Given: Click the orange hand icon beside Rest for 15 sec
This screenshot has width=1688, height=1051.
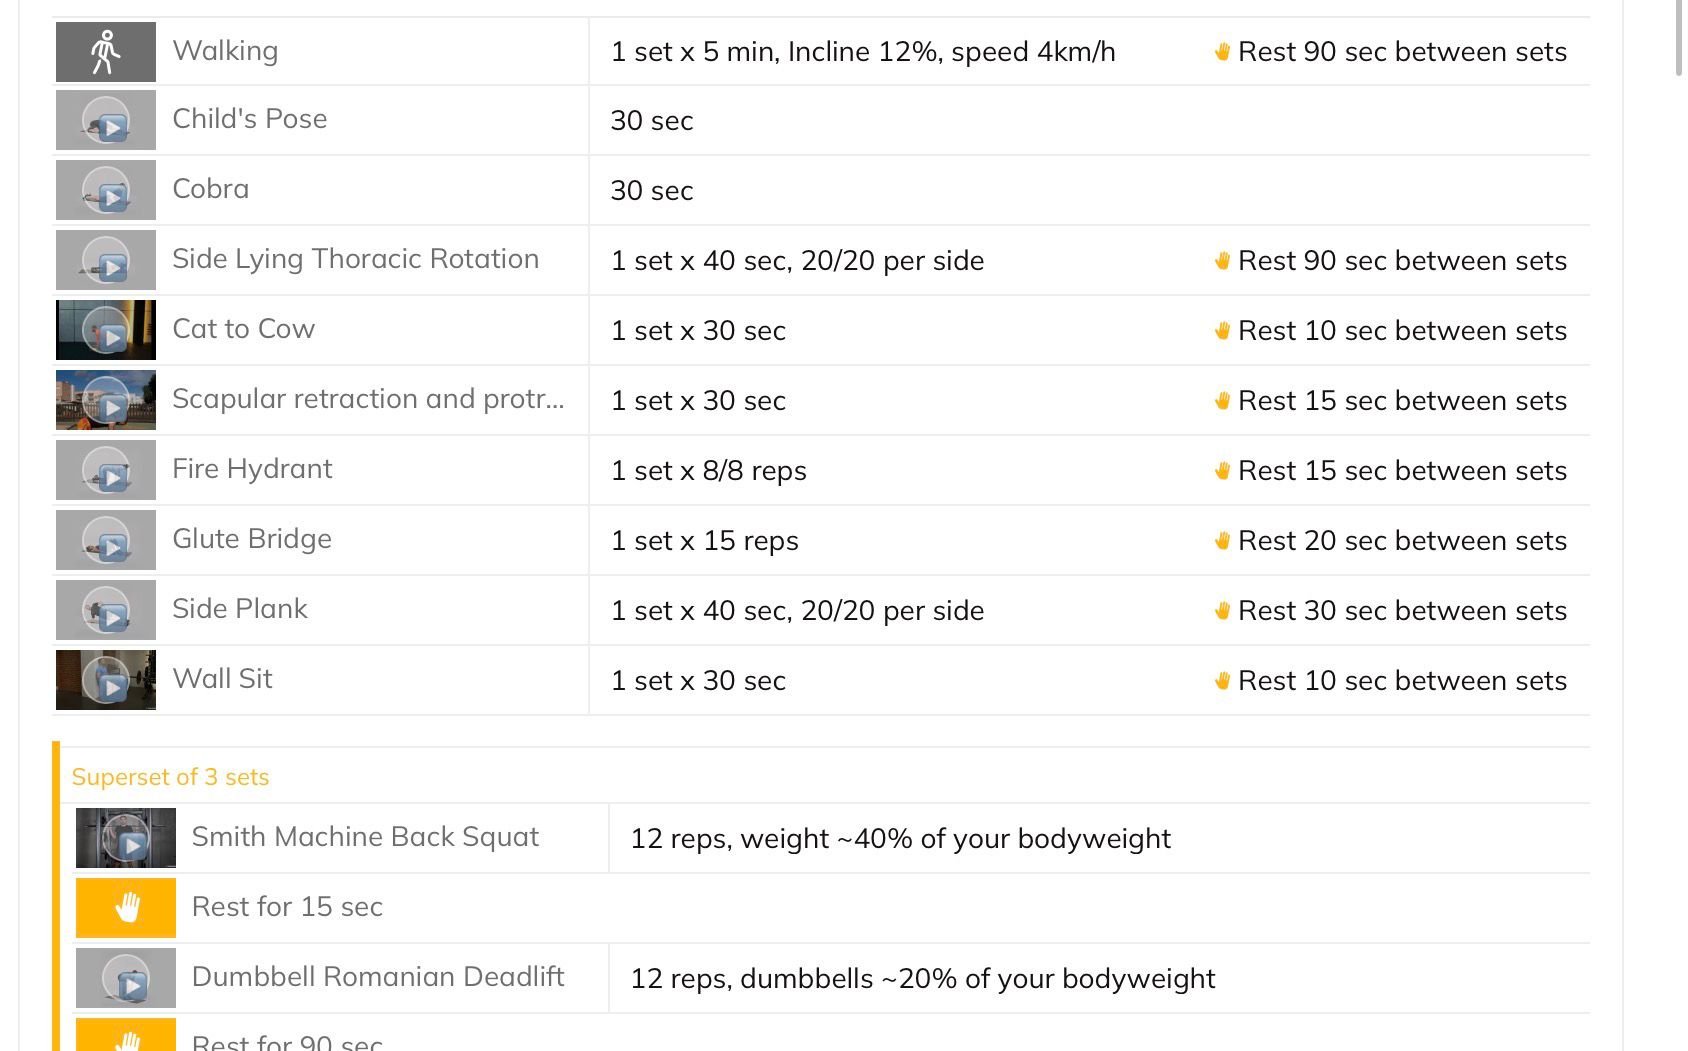Looking at the screenshot, I should (x=125, y=908).
